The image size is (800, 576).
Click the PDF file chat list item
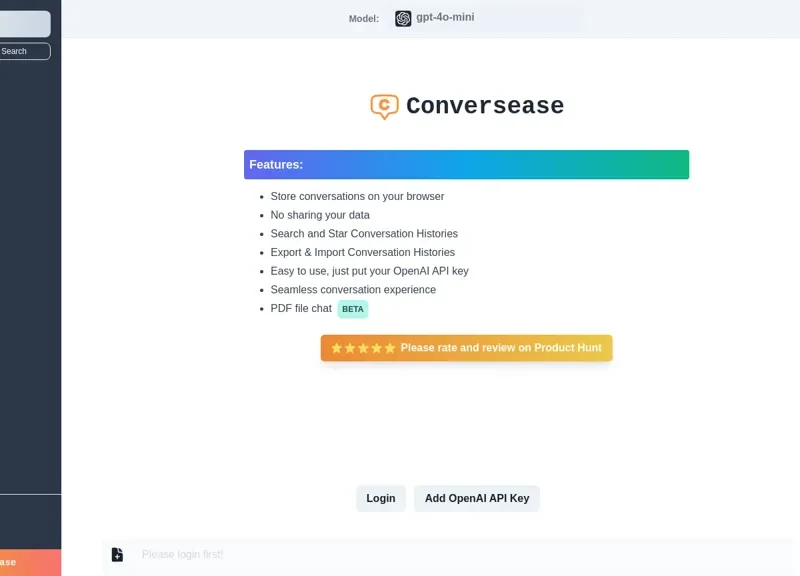tap(301, 309)
